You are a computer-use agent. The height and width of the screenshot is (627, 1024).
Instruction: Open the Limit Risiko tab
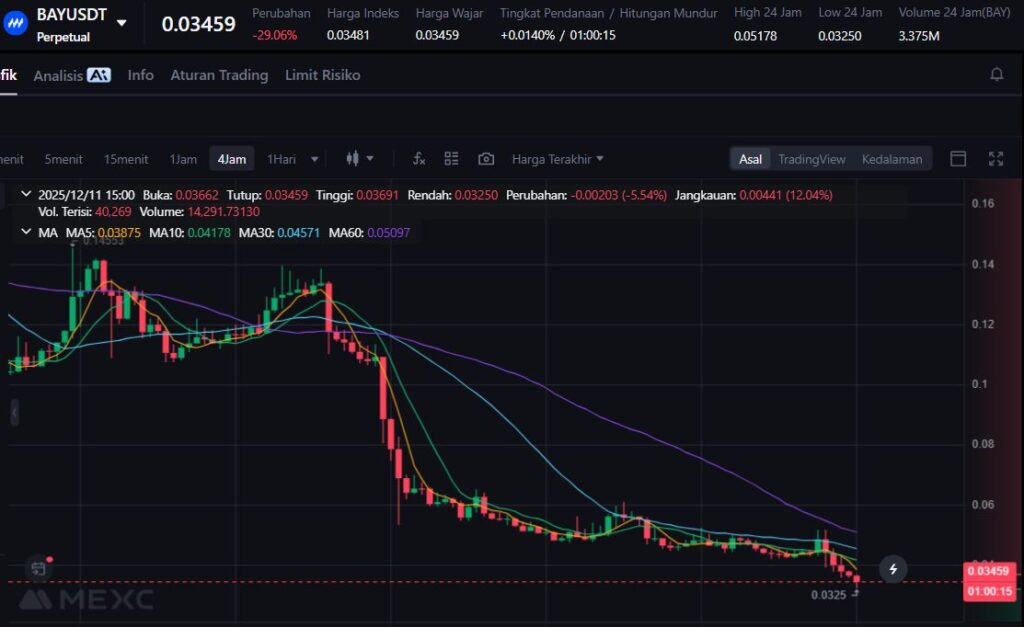coord(322,75)
